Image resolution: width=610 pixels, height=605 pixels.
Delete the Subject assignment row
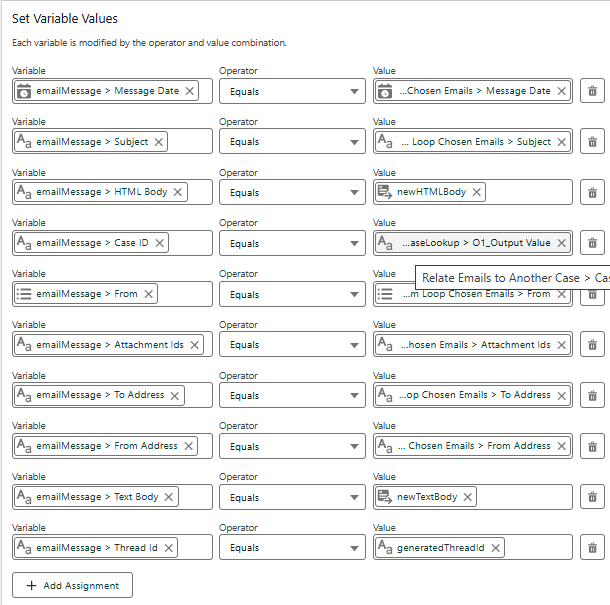pos(592,142)
